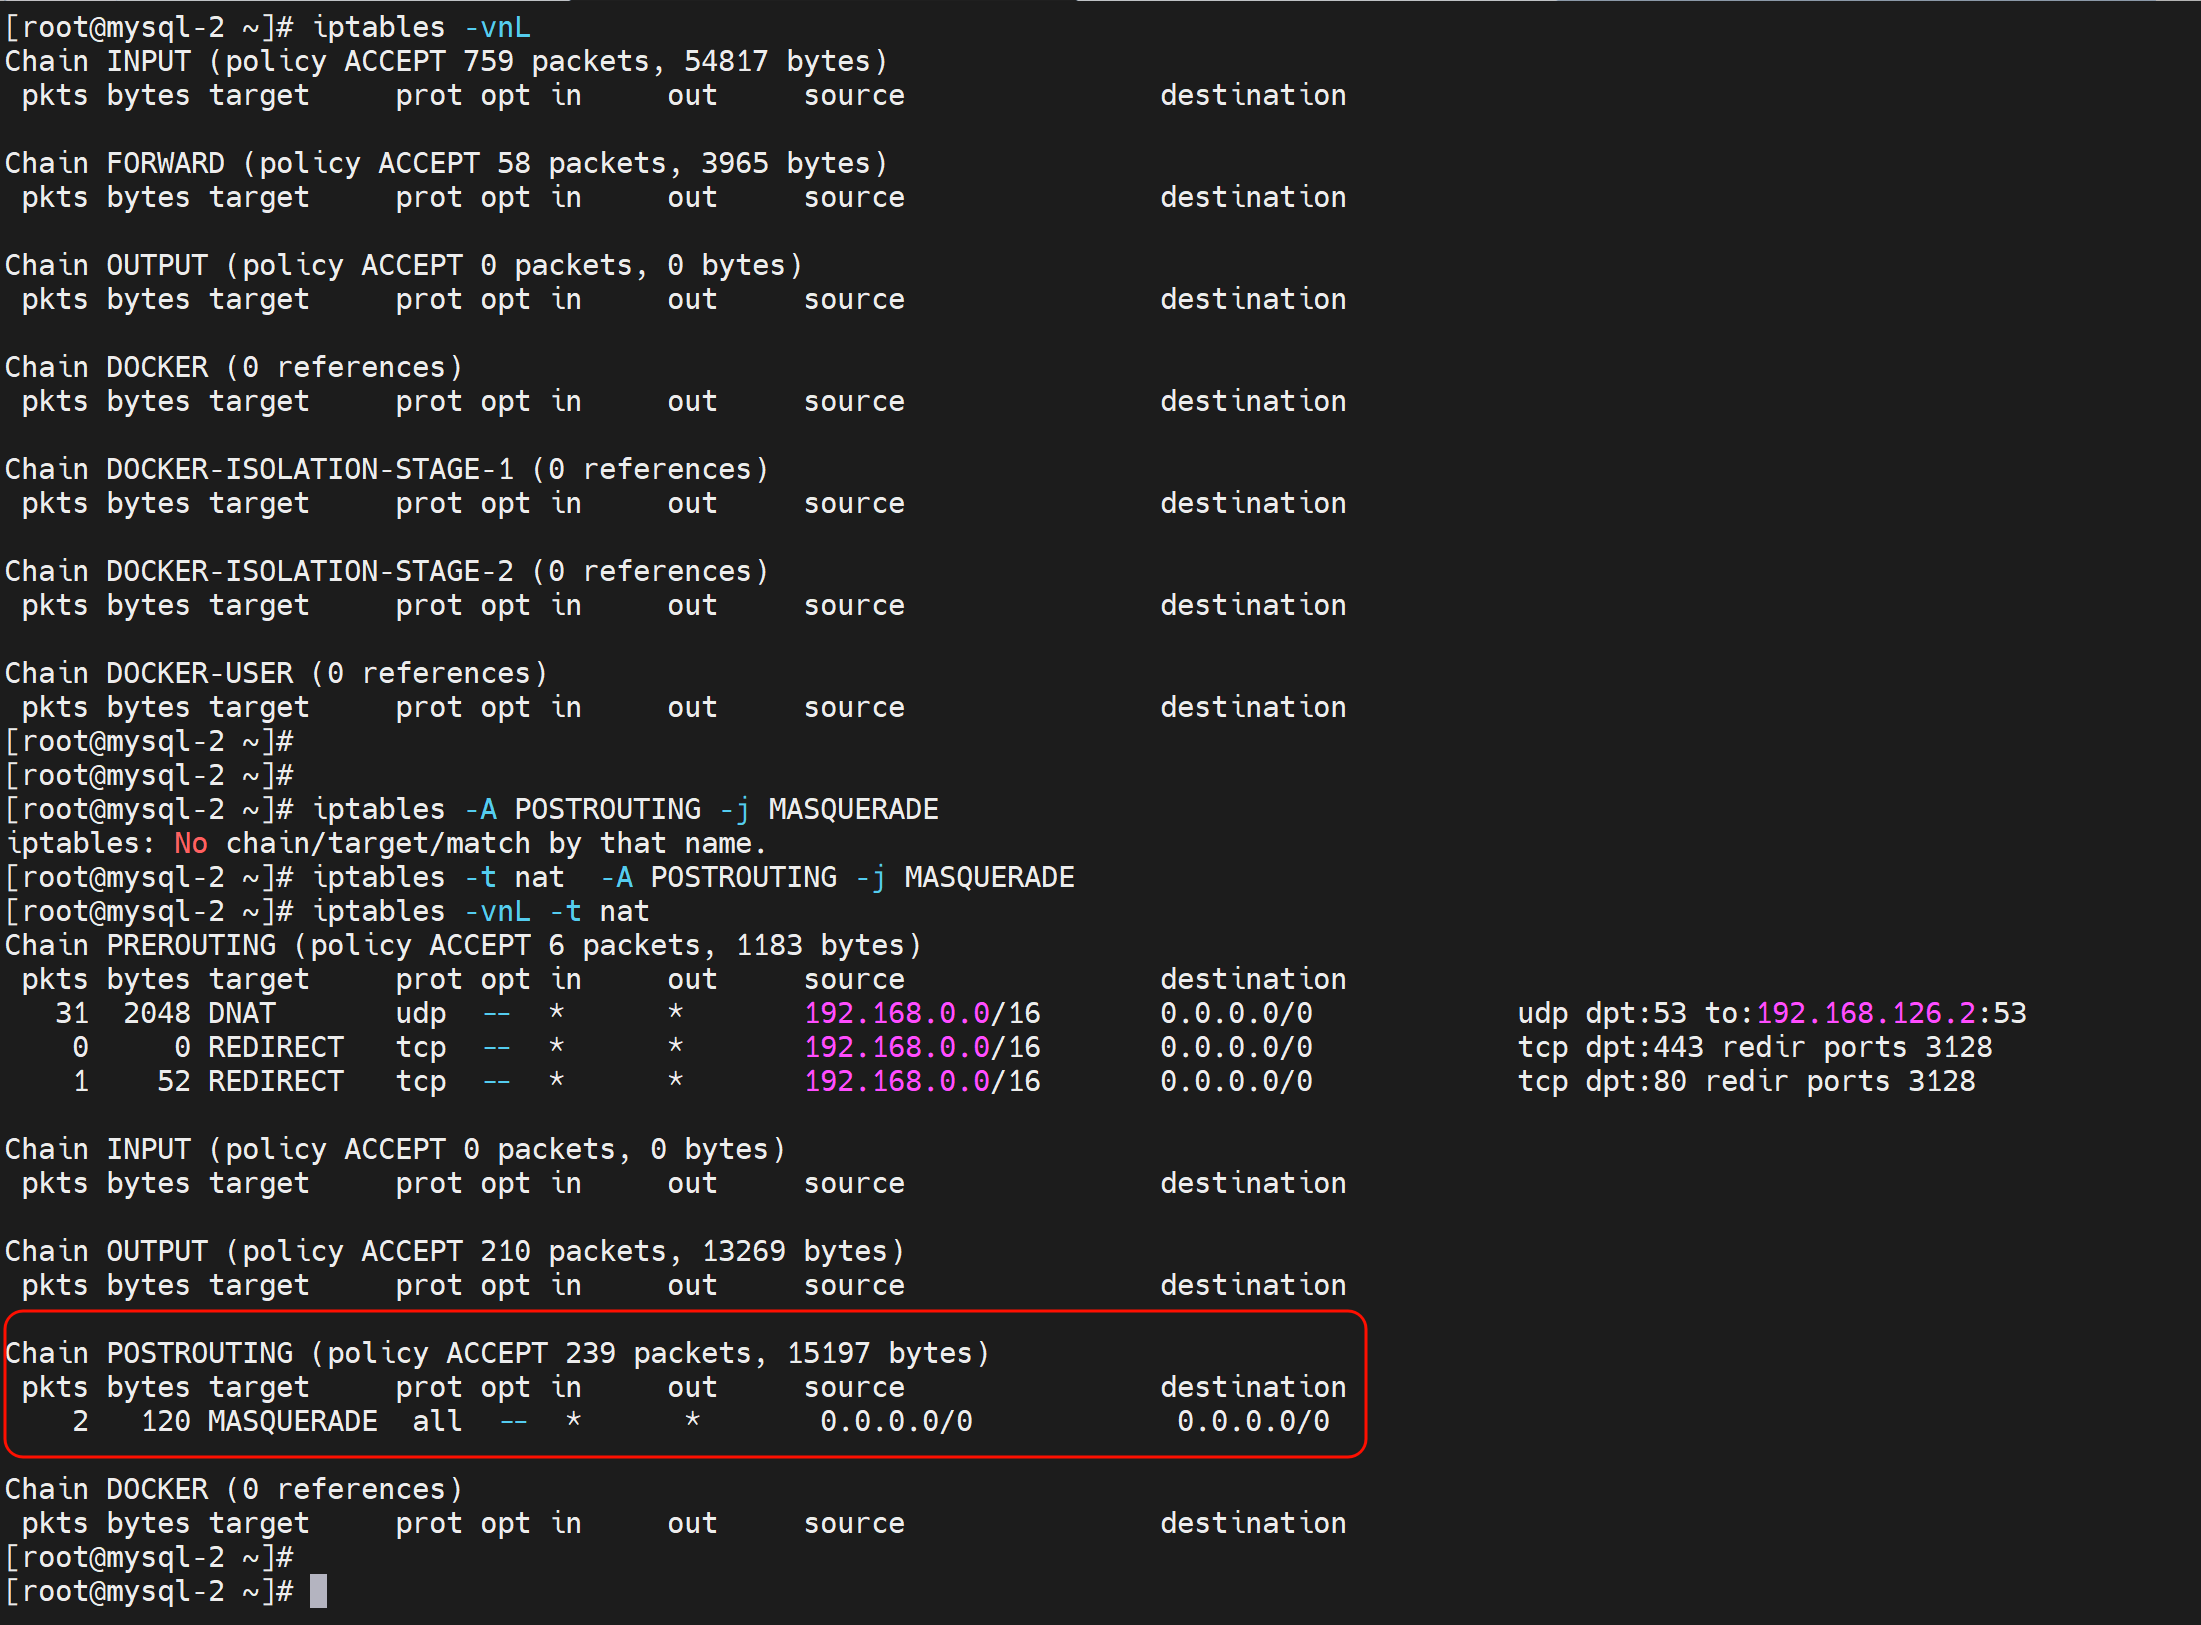The image size is (2201, 1625).
Task: Click 'tcp dpt:80 redir ports 3128' text
Action: pos(1746,1081)
